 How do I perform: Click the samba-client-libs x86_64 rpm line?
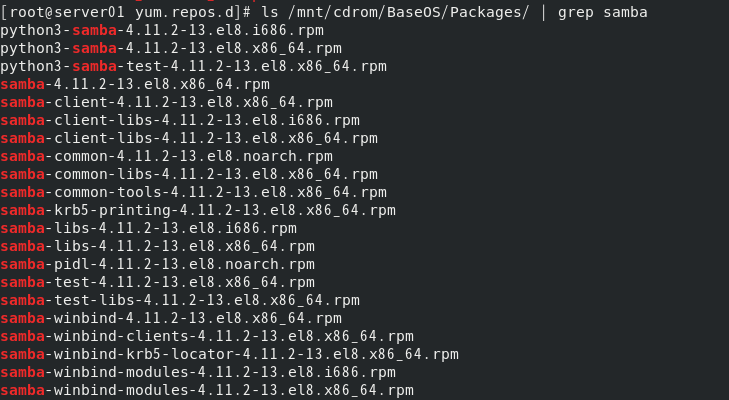(x=189, y=138)
